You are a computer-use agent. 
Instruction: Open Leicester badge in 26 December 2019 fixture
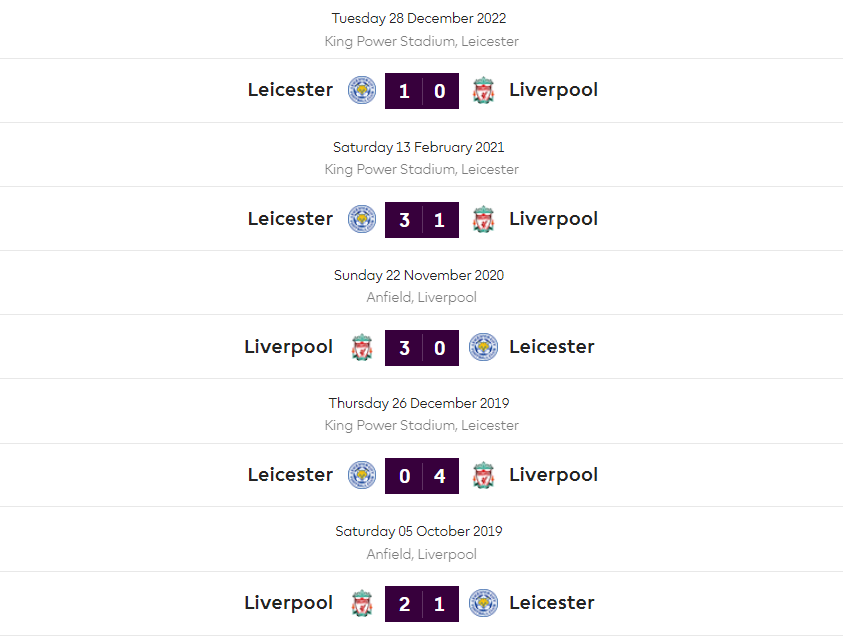362,475
